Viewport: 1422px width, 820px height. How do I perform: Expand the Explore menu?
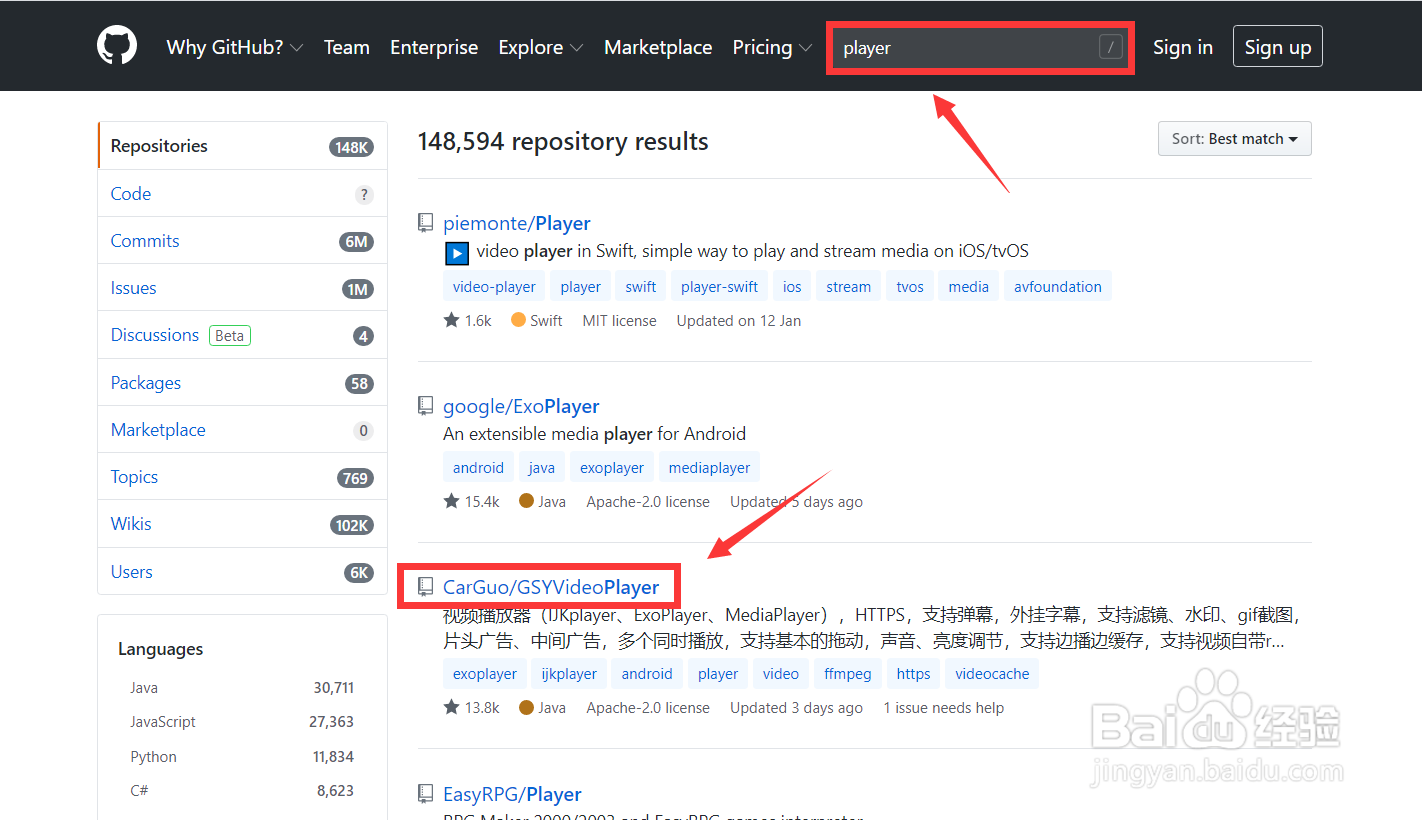point(541,47)
